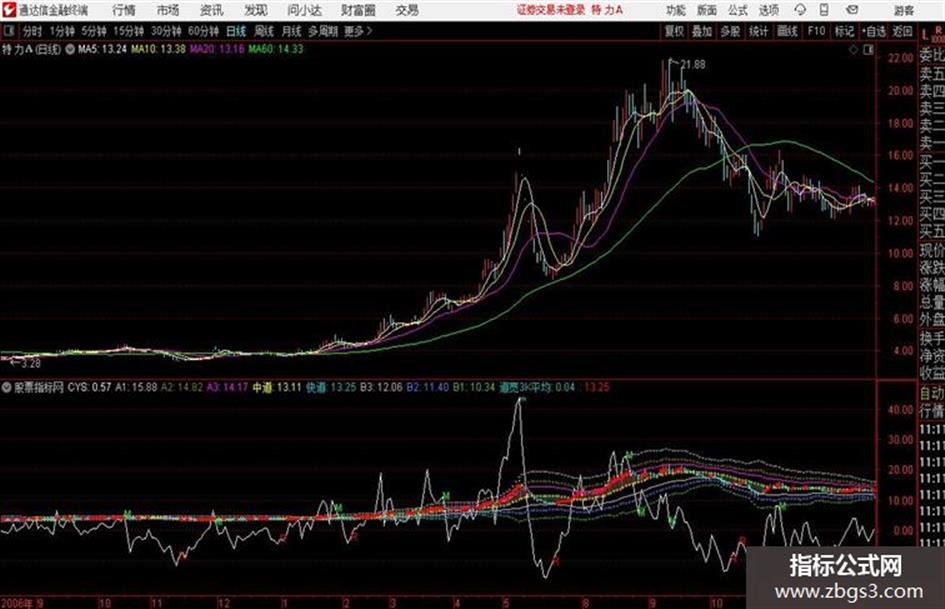
Task: Switch to the 月线 monthly tab
Action: point(291,31)
